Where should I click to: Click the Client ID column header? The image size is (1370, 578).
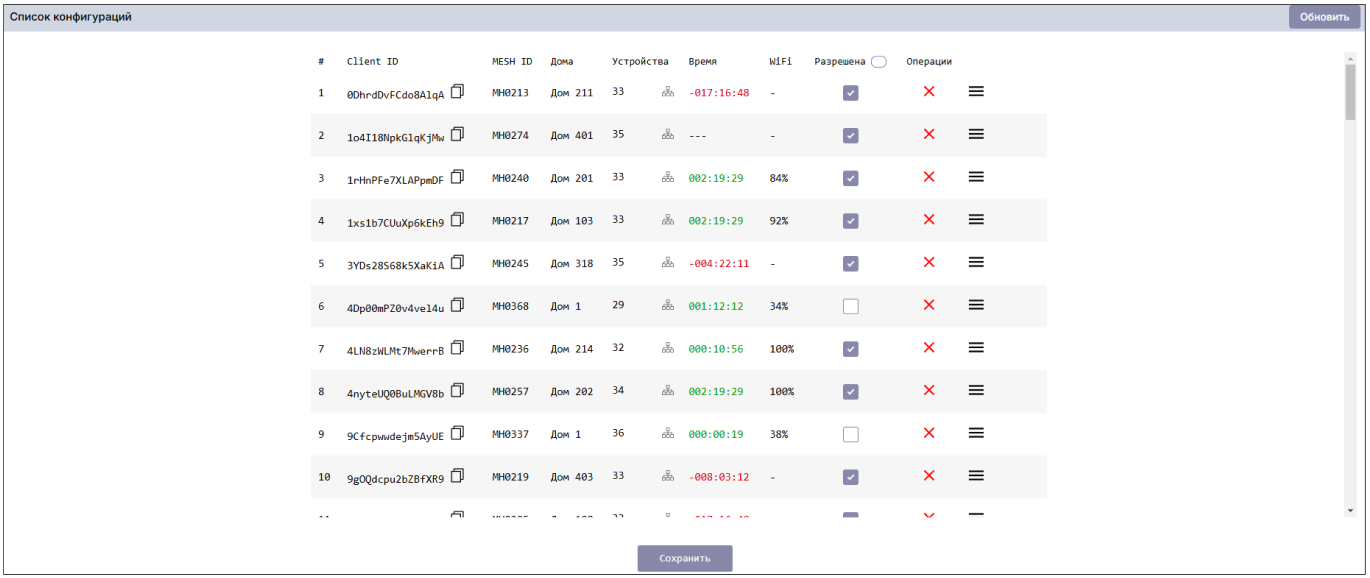372,62
